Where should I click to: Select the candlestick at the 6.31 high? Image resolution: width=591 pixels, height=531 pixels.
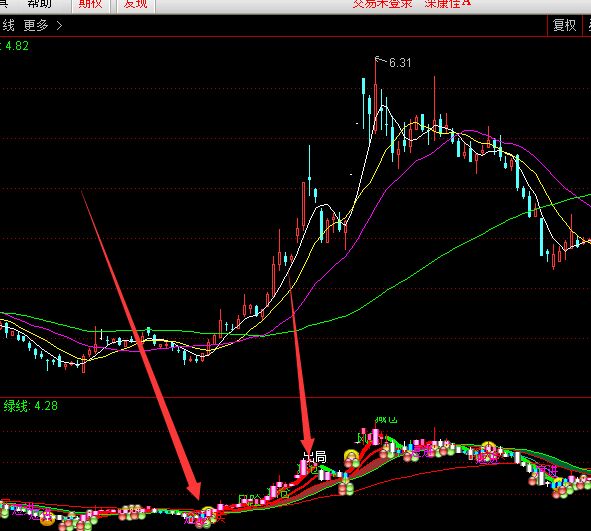[x=375, y=96]
